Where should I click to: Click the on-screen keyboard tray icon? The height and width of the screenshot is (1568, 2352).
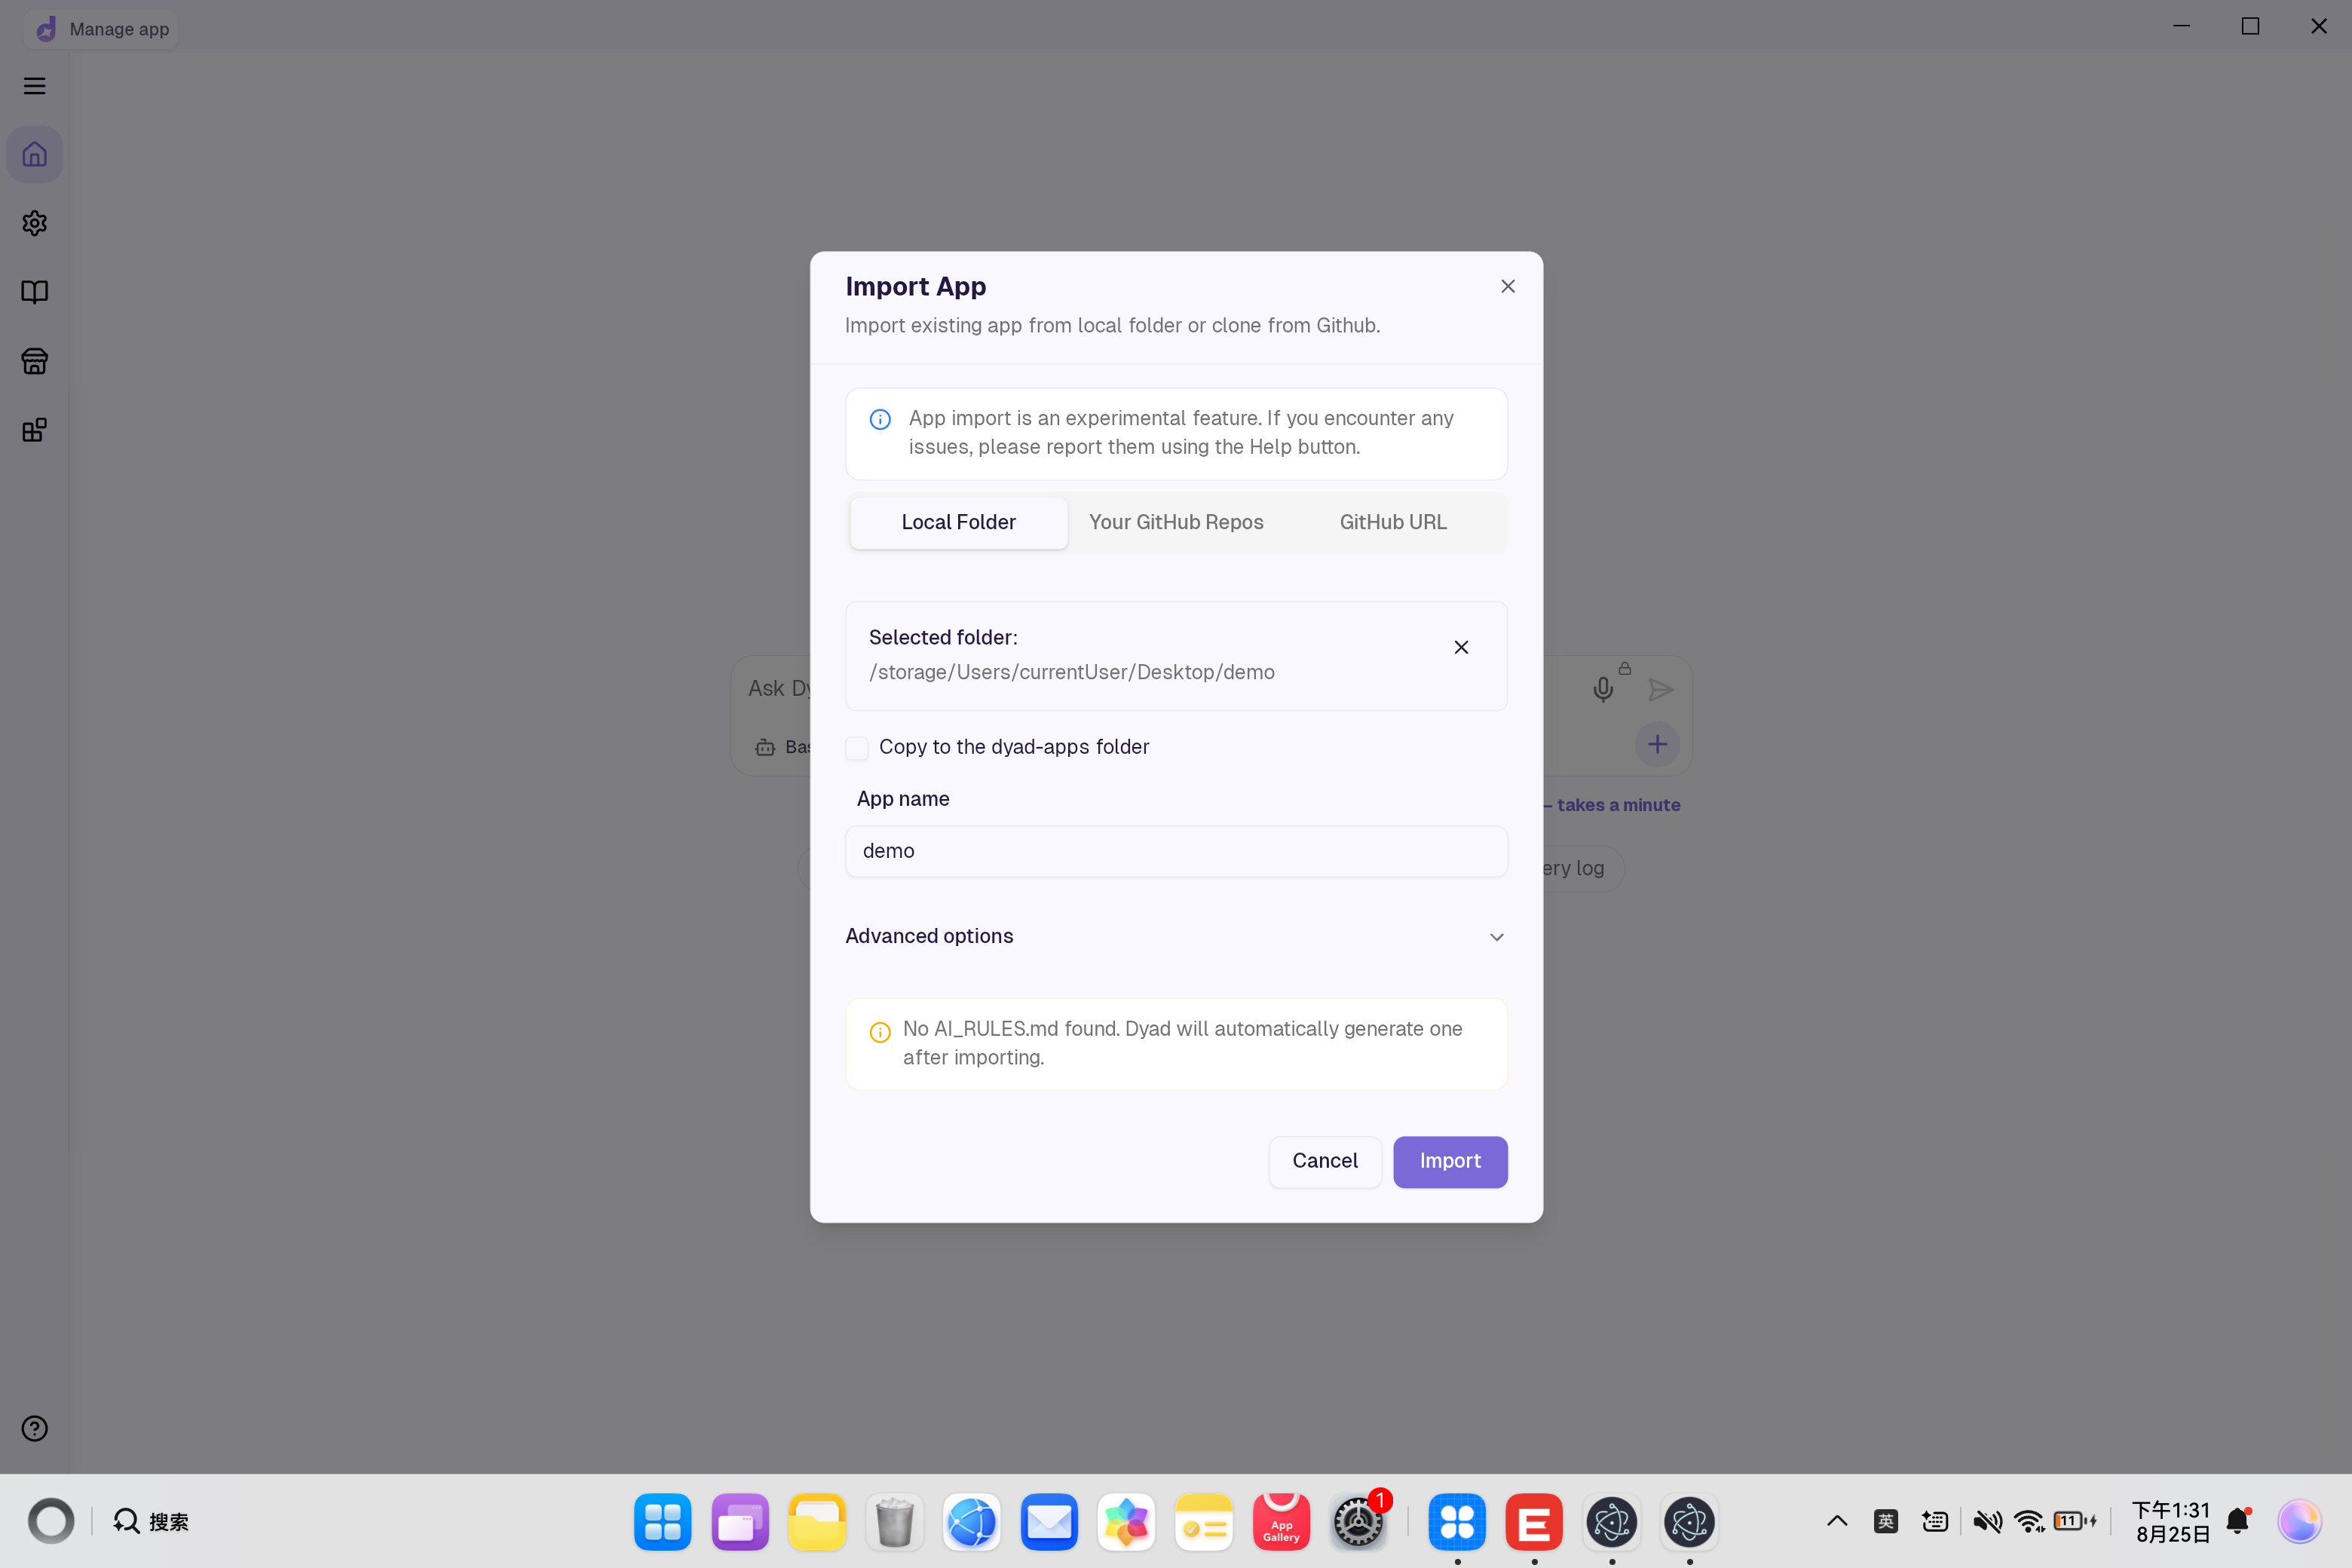[x=1935, y=1522]
